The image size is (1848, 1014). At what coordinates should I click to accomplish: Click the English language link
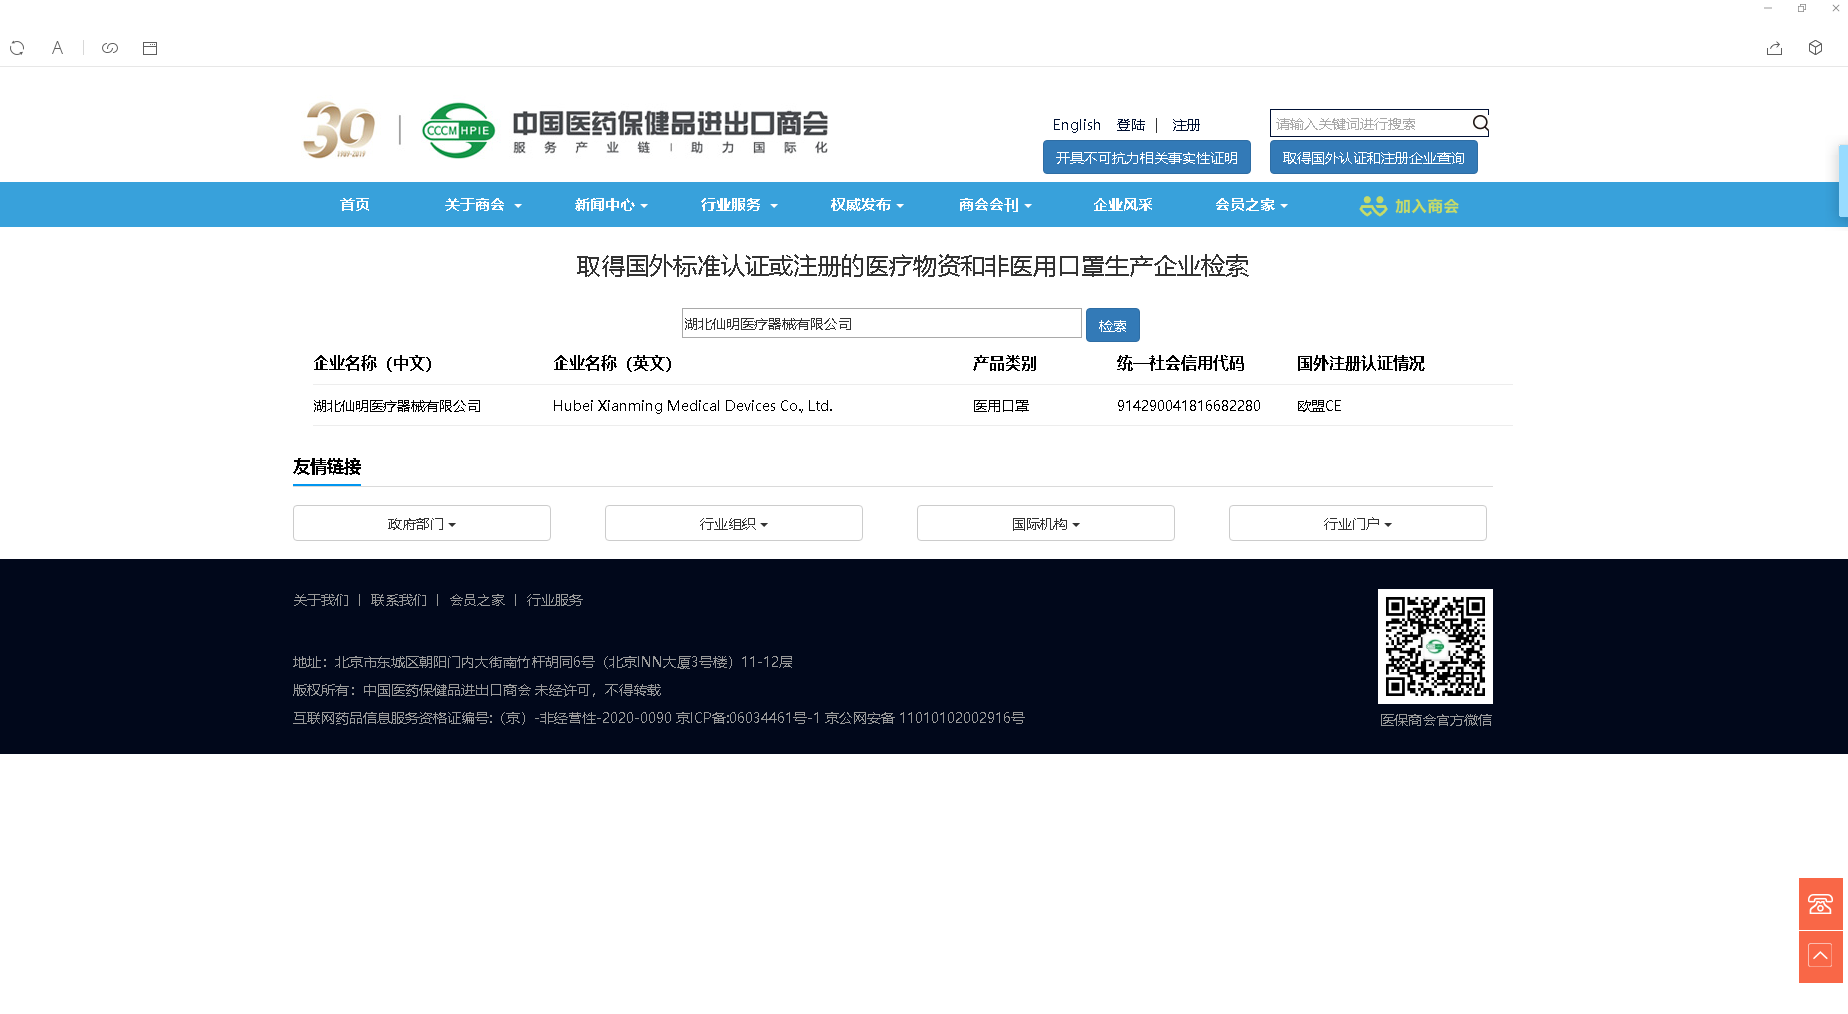click(x=1076, y=125)
